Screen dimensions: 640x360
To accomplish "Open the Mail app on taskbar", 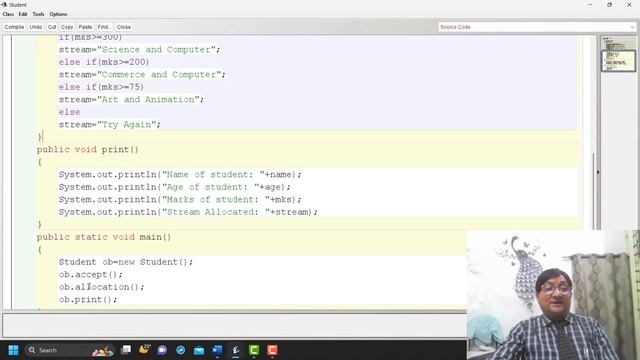I will [199, 350].
